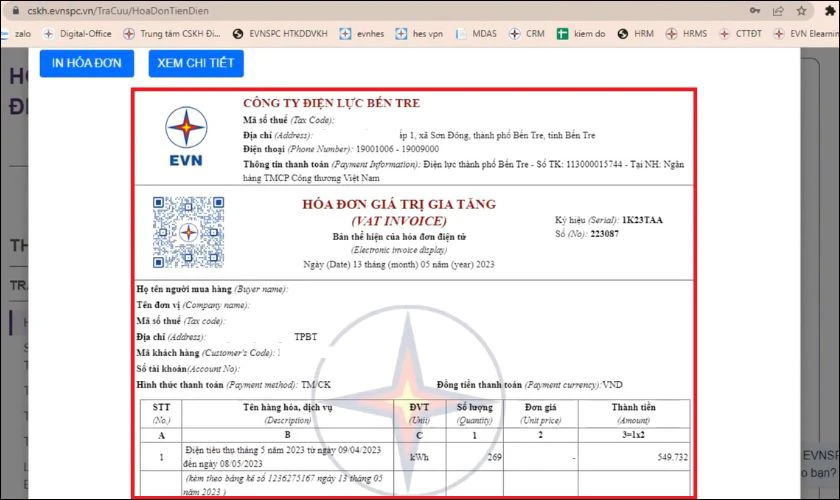Click the bảng kê số 1236275167 note
The width and height of the screenshot is (840, 500).
pos(284,484)
